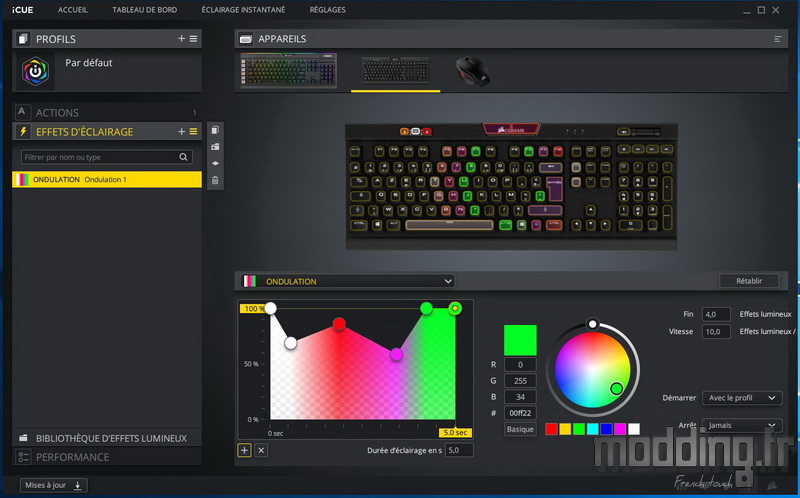The height and width of the screenshot is (498, 800).
Task: Open the Réglages menu
Action: click(x=328, y=10)
